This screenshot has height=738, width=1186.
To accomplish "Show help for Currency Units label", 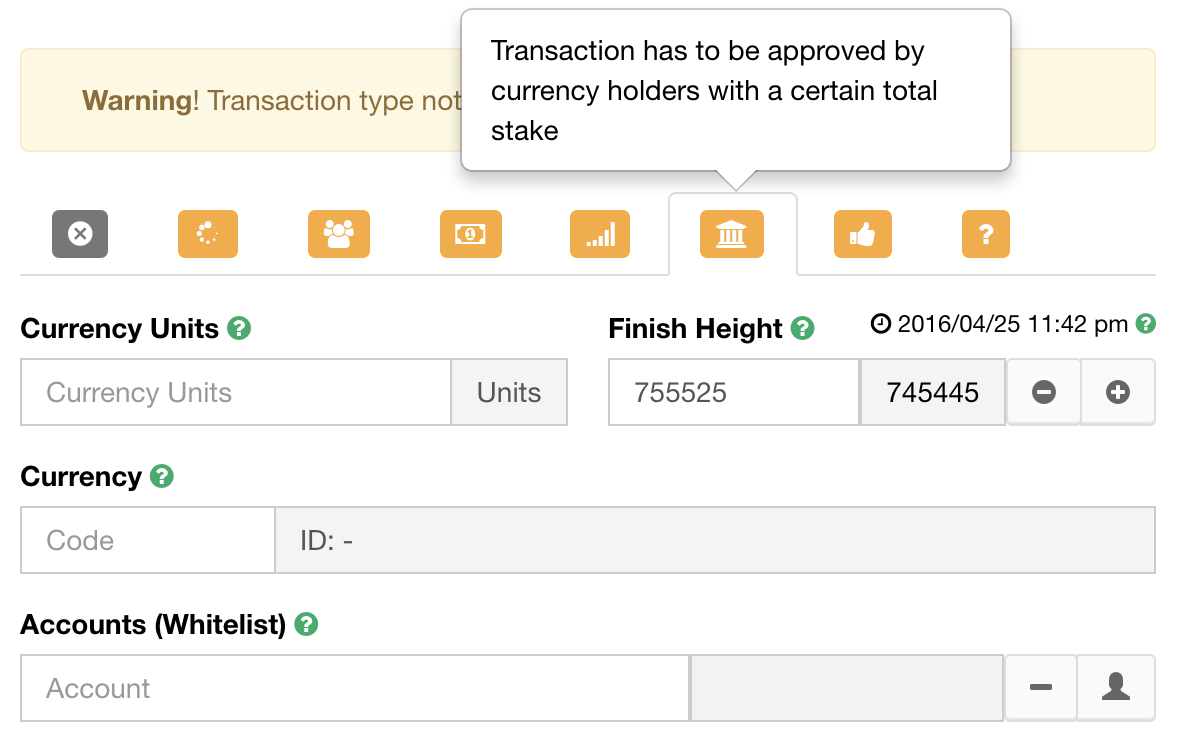I will 239,328.
